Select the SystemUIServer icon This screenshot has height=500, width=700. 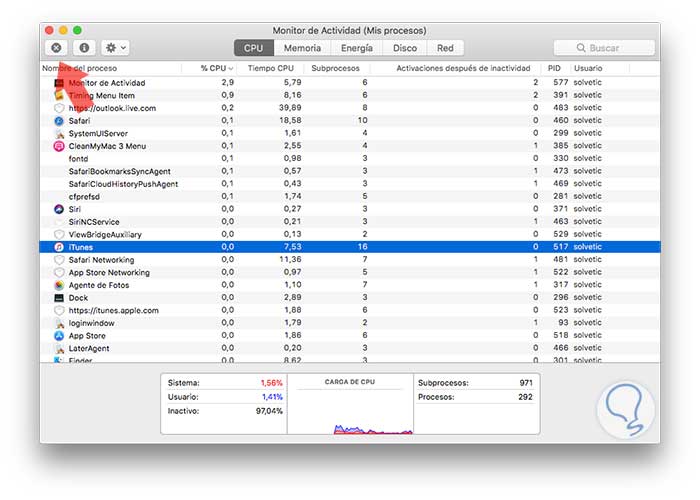click(x=59, y=133)
